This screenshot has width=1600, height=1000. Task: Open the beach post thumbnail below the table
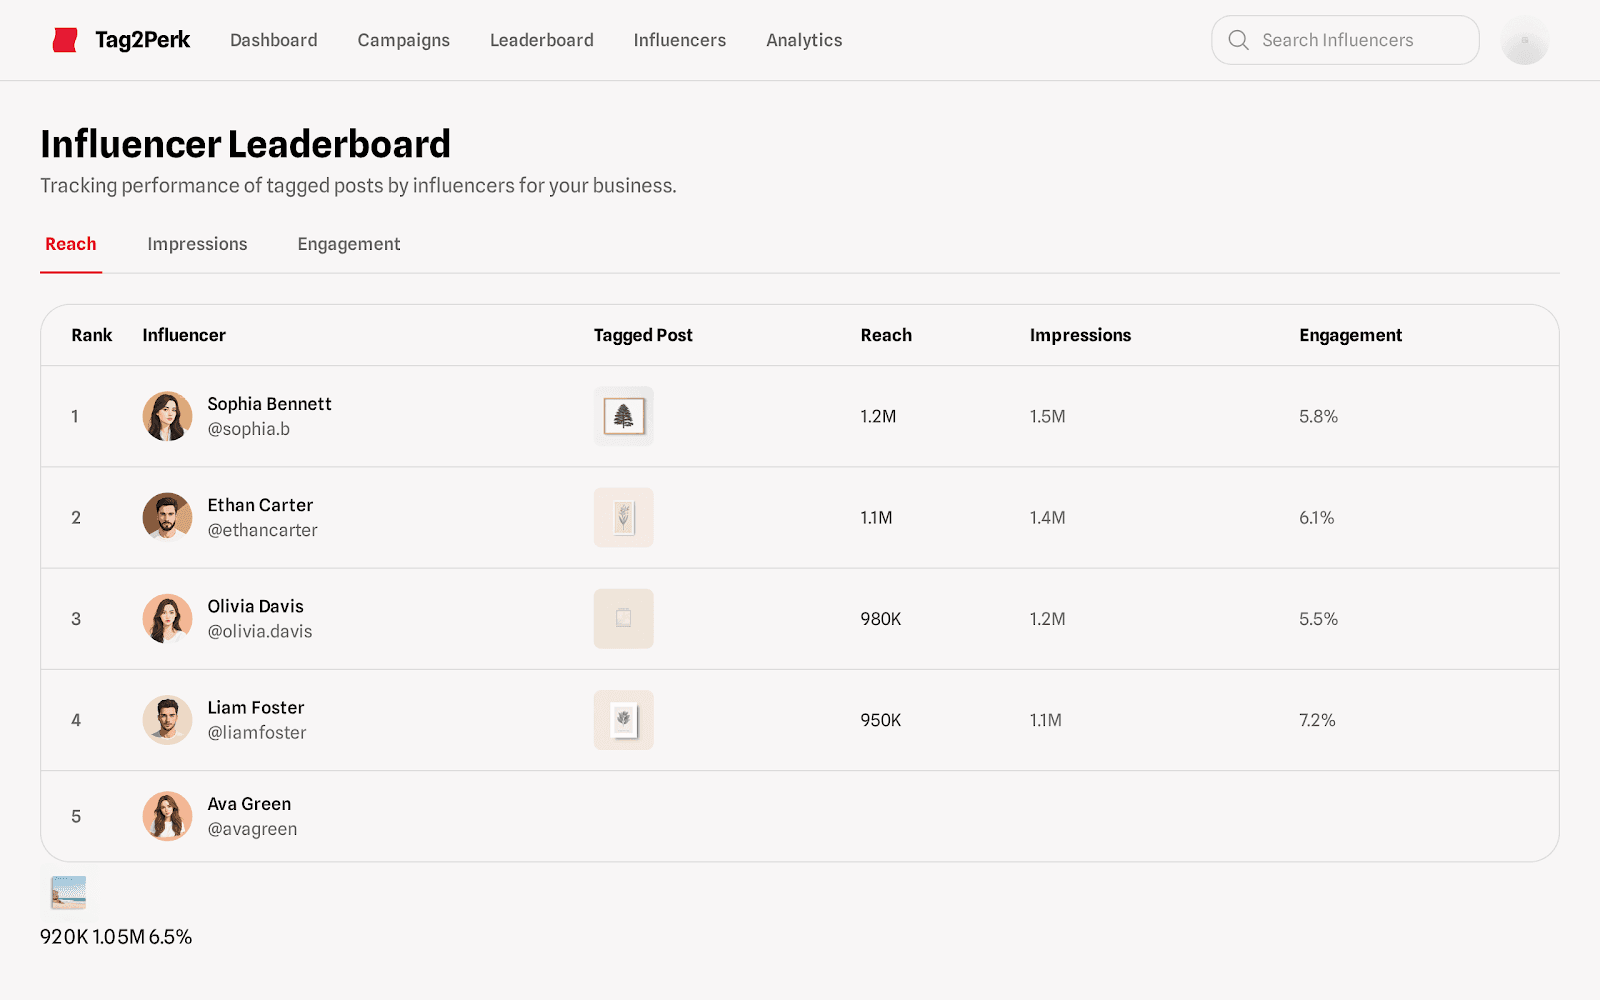(69, 892)
